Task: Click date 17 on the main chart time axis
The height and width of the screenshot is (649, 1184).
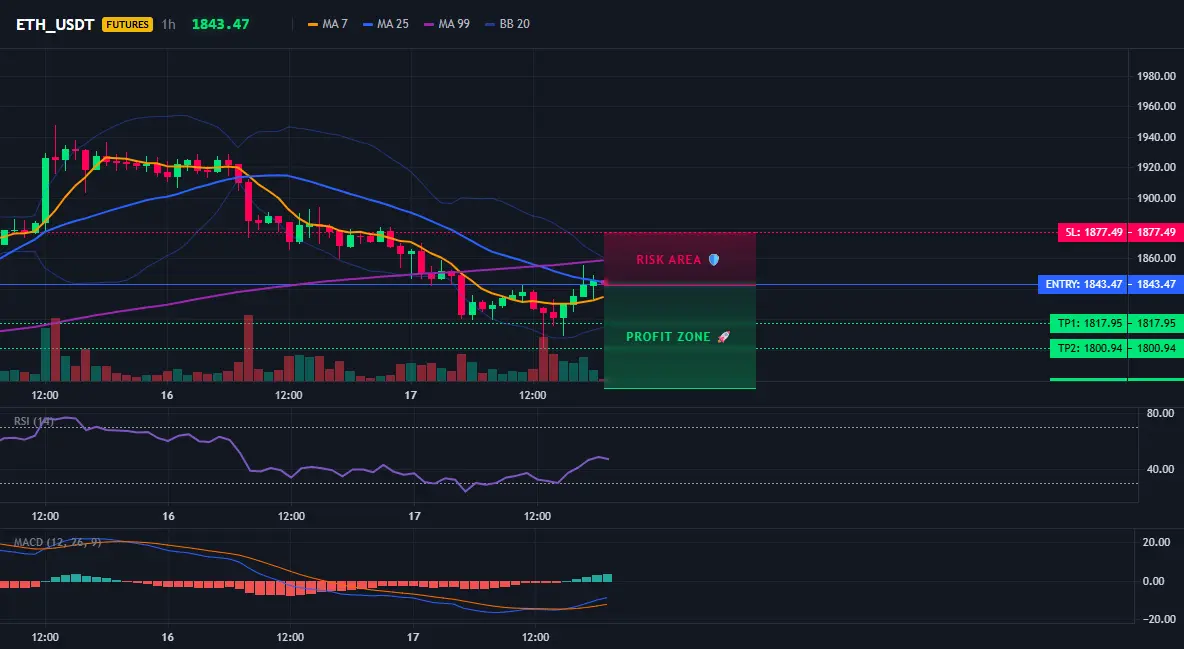Action: pyautogui.click(x=411, y=395)
